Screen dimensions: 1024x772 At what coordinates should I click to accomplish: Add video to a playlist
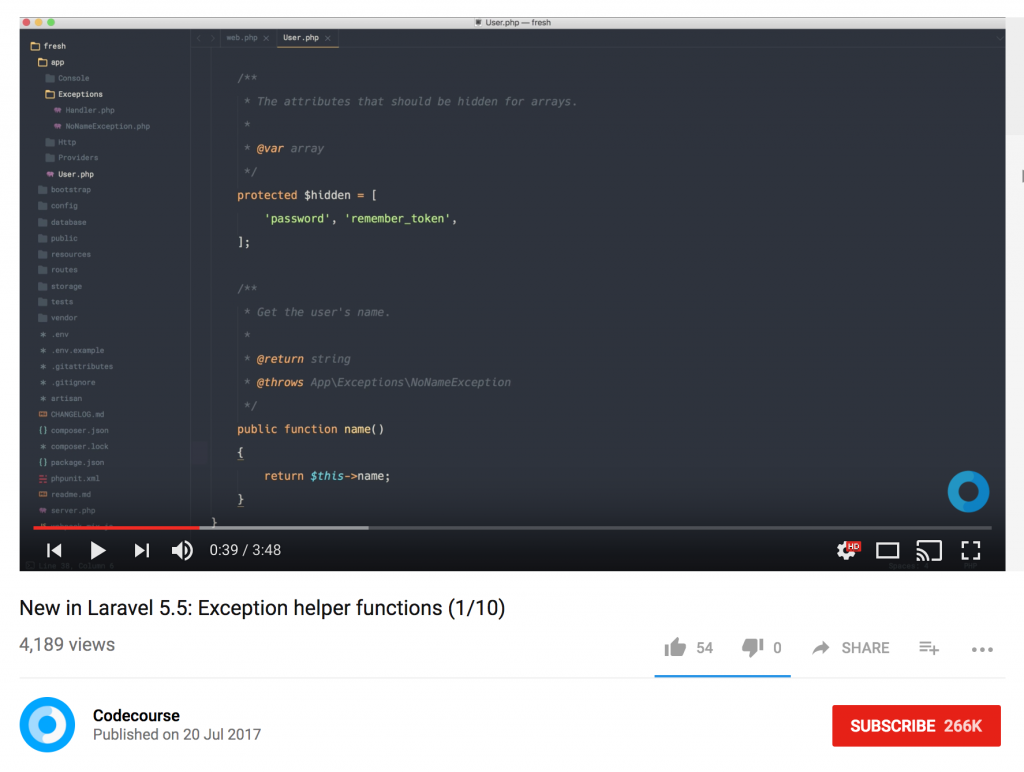pyautogui.click(x=929, y=648)
